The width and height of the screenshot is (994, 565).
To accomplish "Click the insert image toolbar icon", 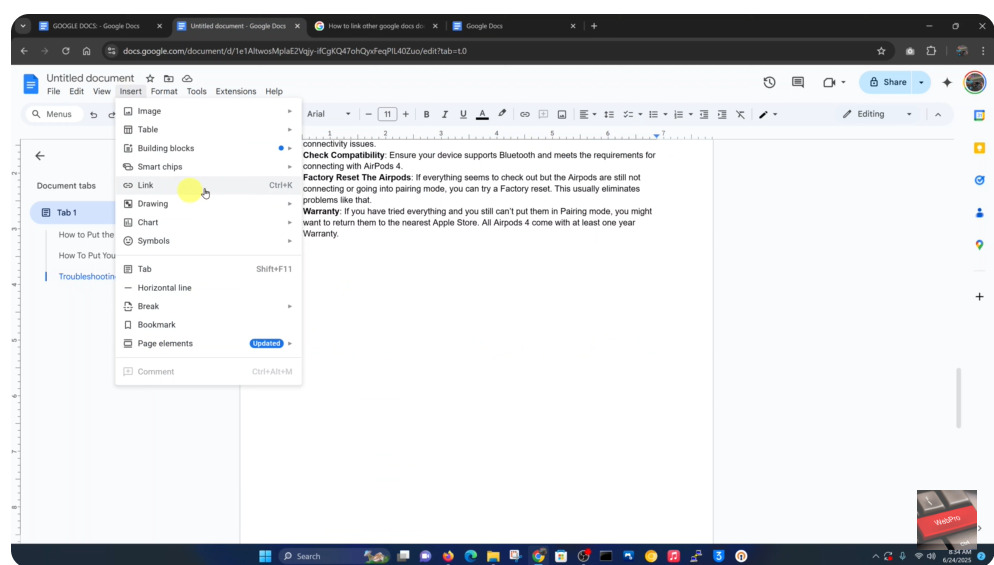I will point(562,114).
